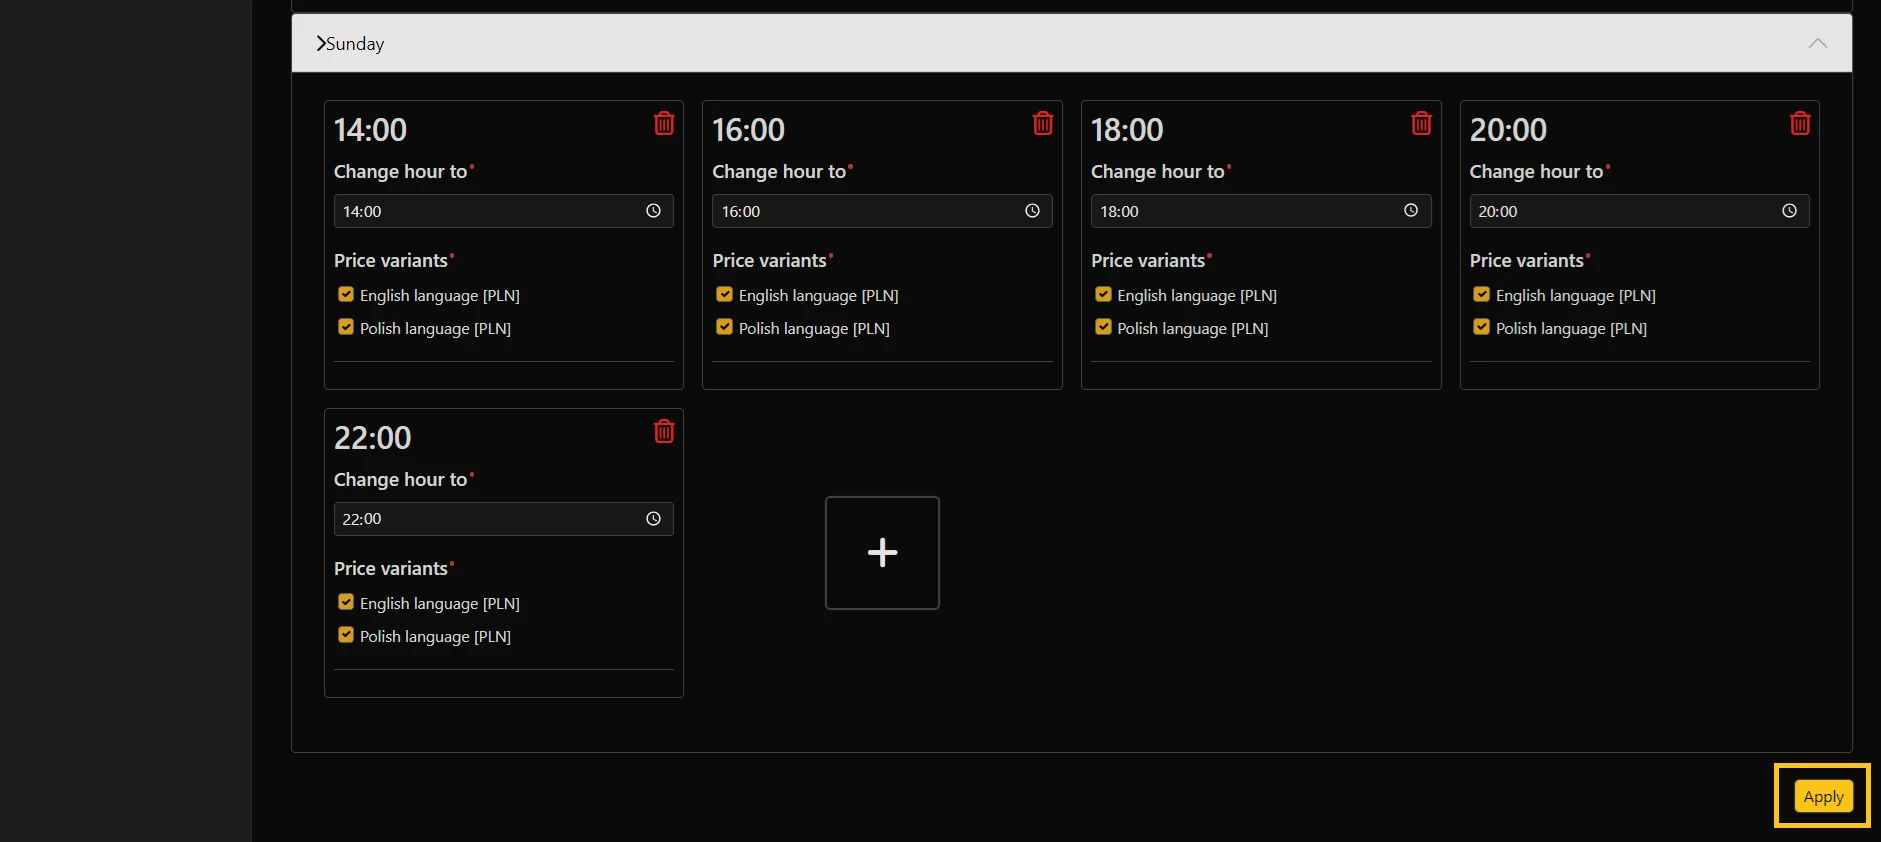Toggle Polish language in 22:00 slot

[x=346, y=635]
